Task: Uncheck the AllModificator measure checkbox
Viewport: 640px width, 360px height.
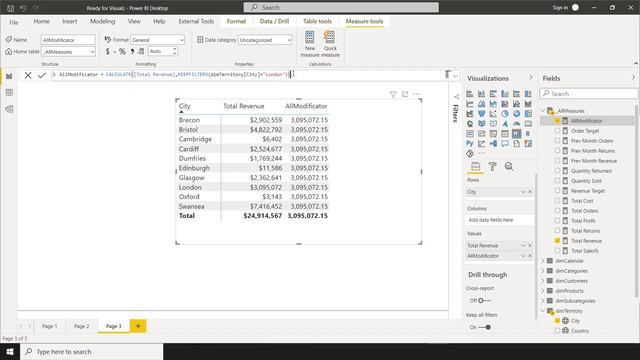Action: [557, 121]
